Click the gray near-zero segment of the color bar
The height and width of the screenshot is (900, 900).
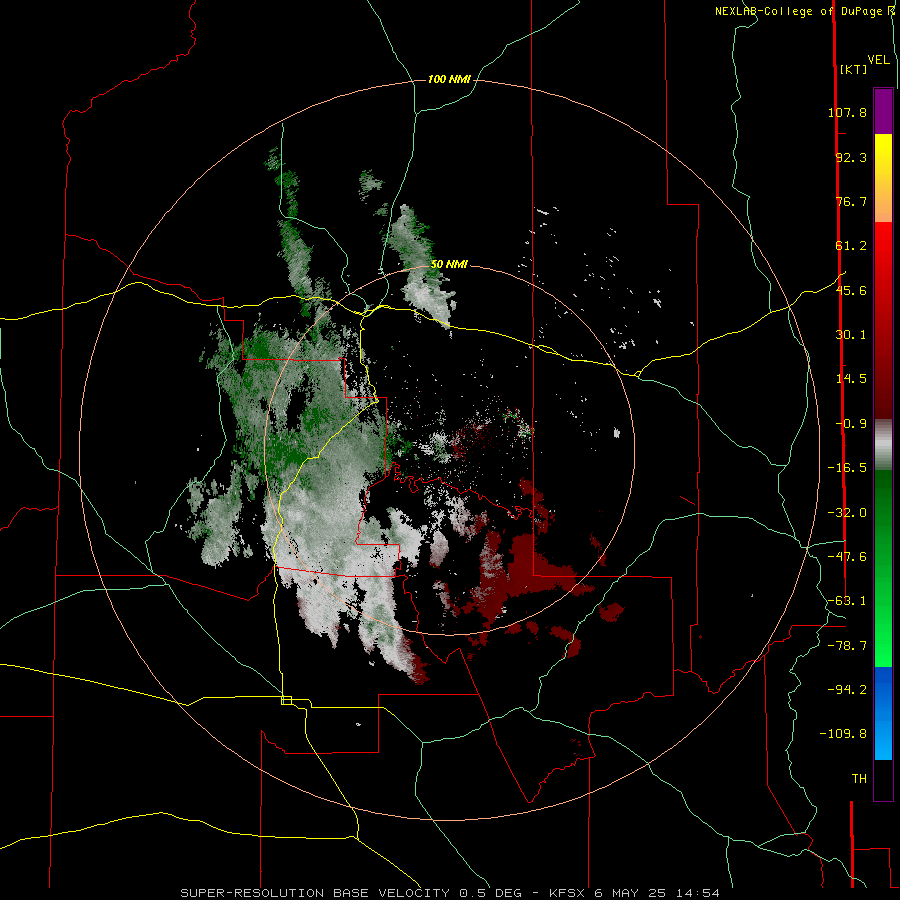click(883, 444)
